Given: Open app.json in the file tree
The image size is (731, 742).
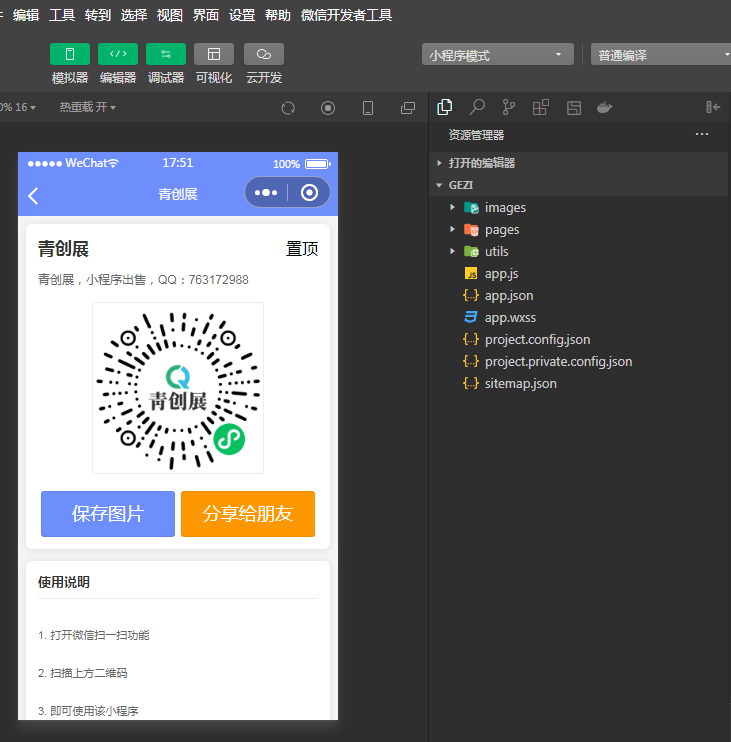Looking at the screenshot, I should pos(508,296).
